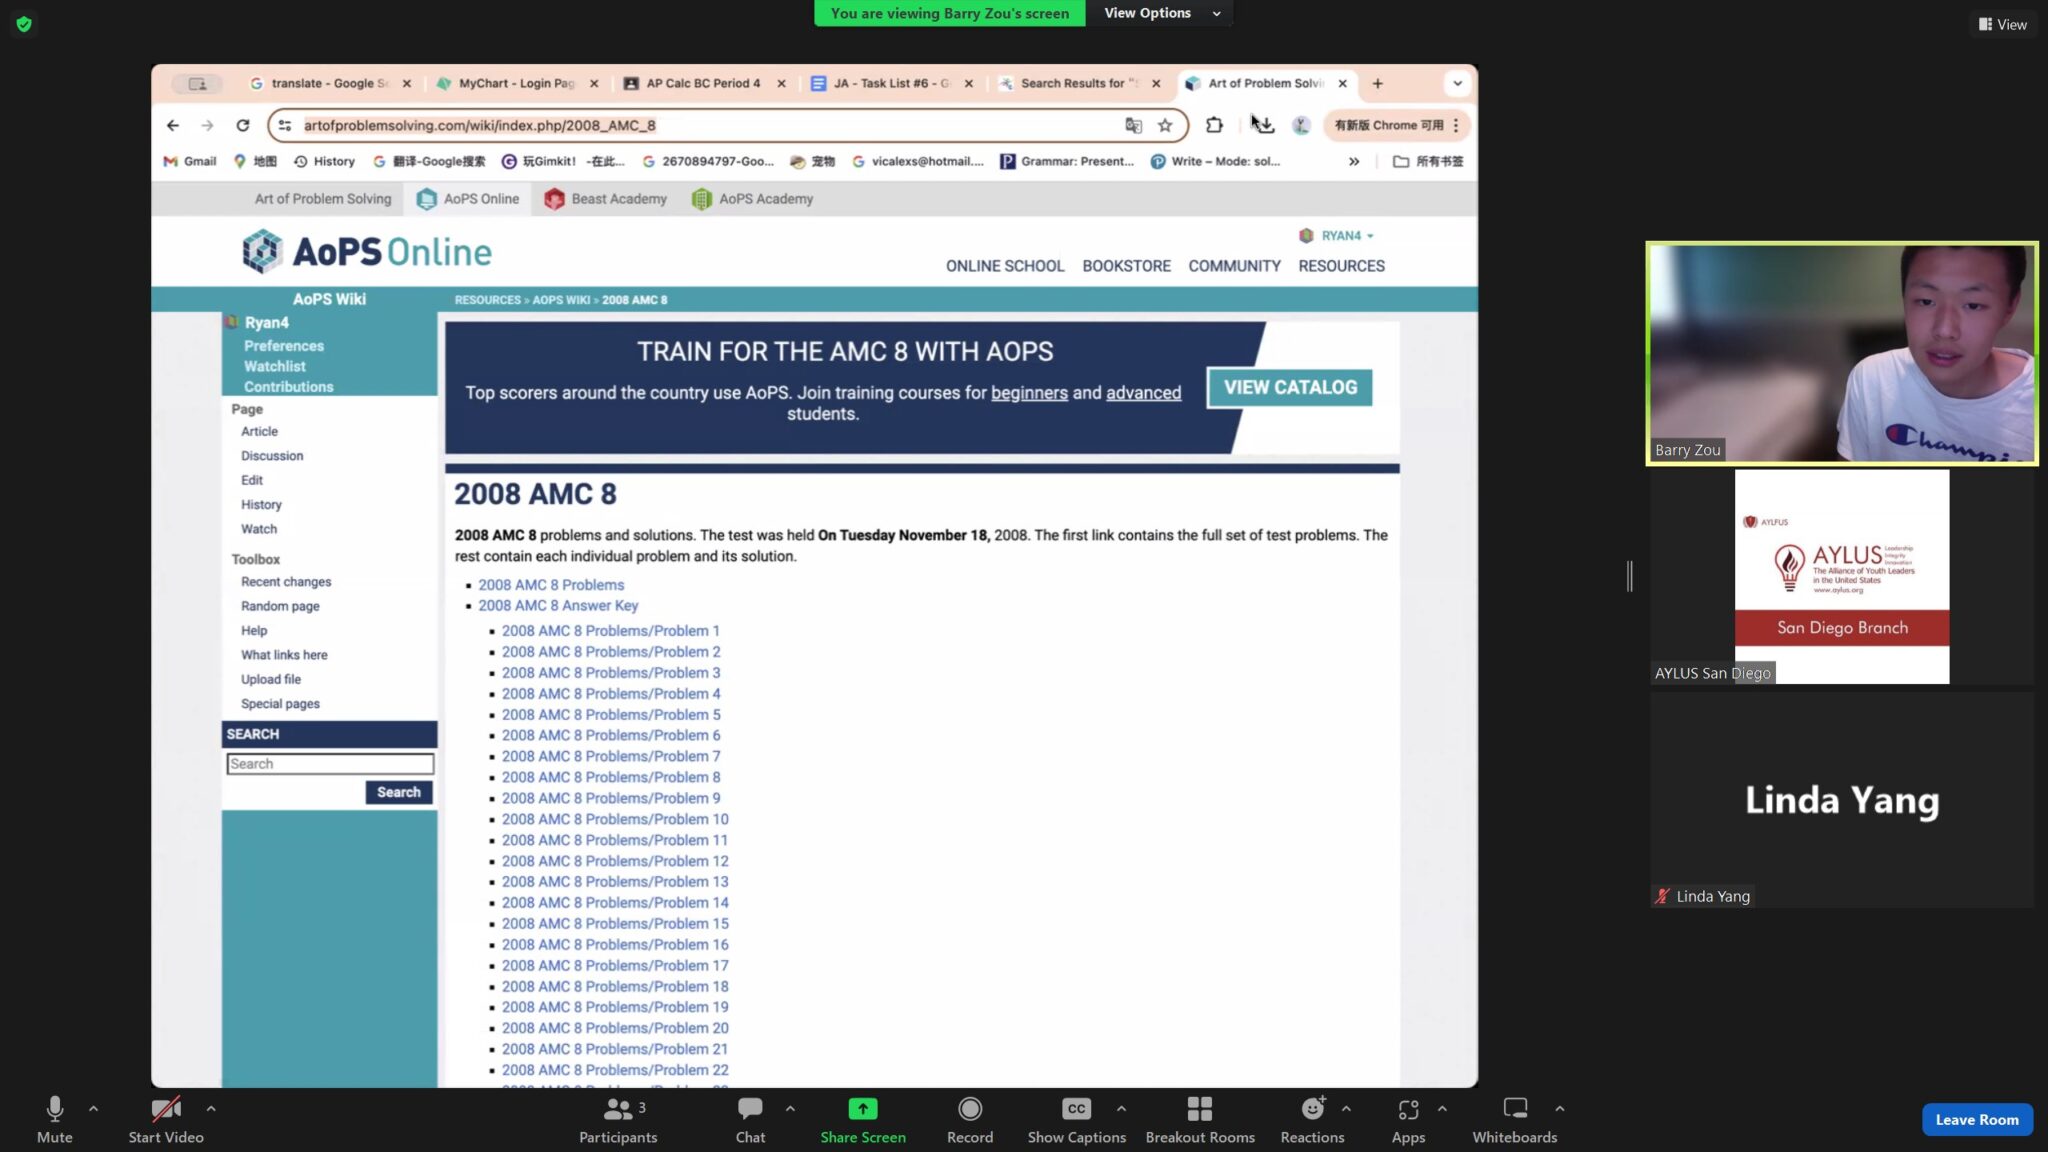Open Breakout Rooms
The image size is (2048, 1152).
(x=1200, y=1119)
